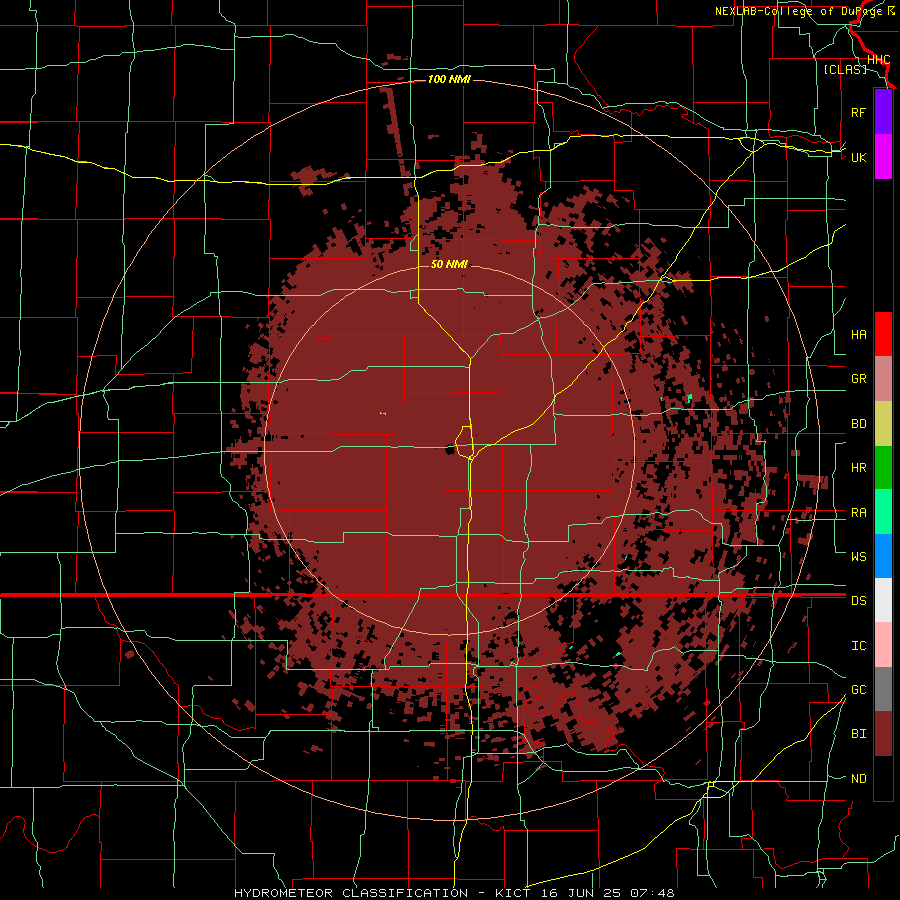
Task: Click the RF purple legend swatch
Action: (883, 112)
